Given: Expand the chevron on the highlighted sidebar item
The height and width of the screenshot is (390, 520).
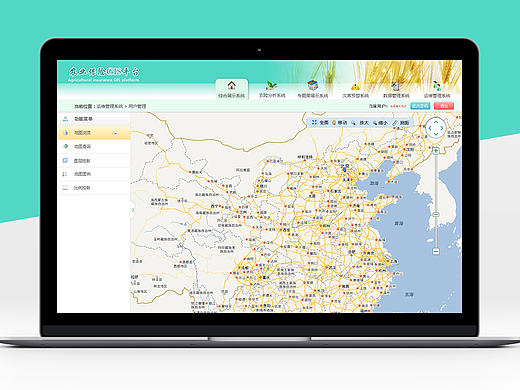Looking at the screenshot, I should [x=116, y=133].
